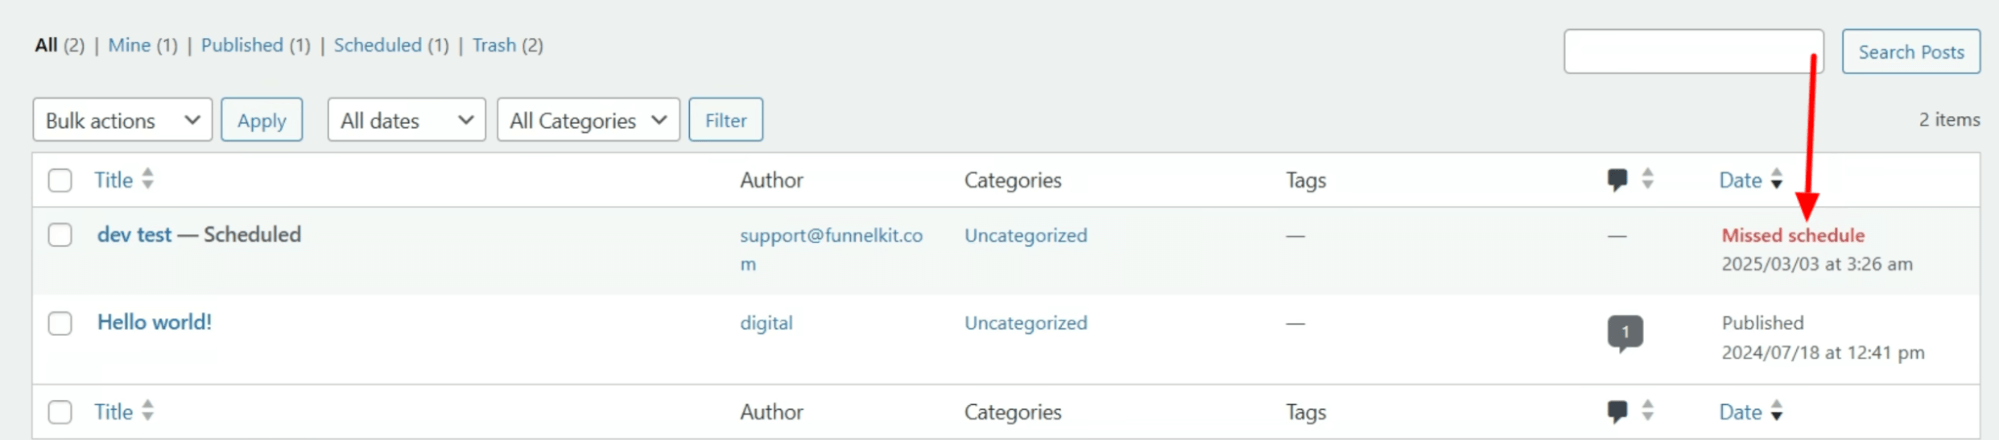
Task: Tick the checkbox for the Hello world! post
Action: [60, 323]
